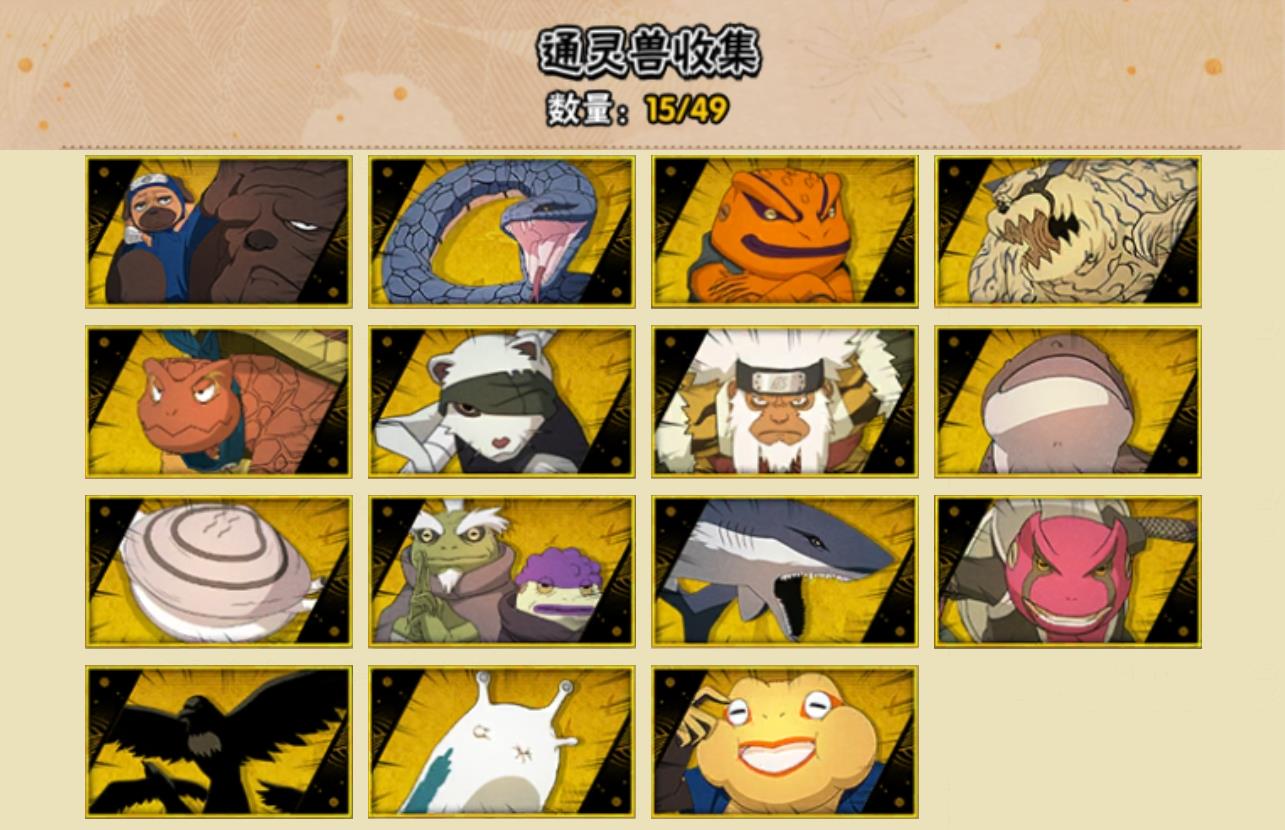Click the 数量 15/49 collection counter
Viewport: 1285px width, 830px height.
point(637,109)
